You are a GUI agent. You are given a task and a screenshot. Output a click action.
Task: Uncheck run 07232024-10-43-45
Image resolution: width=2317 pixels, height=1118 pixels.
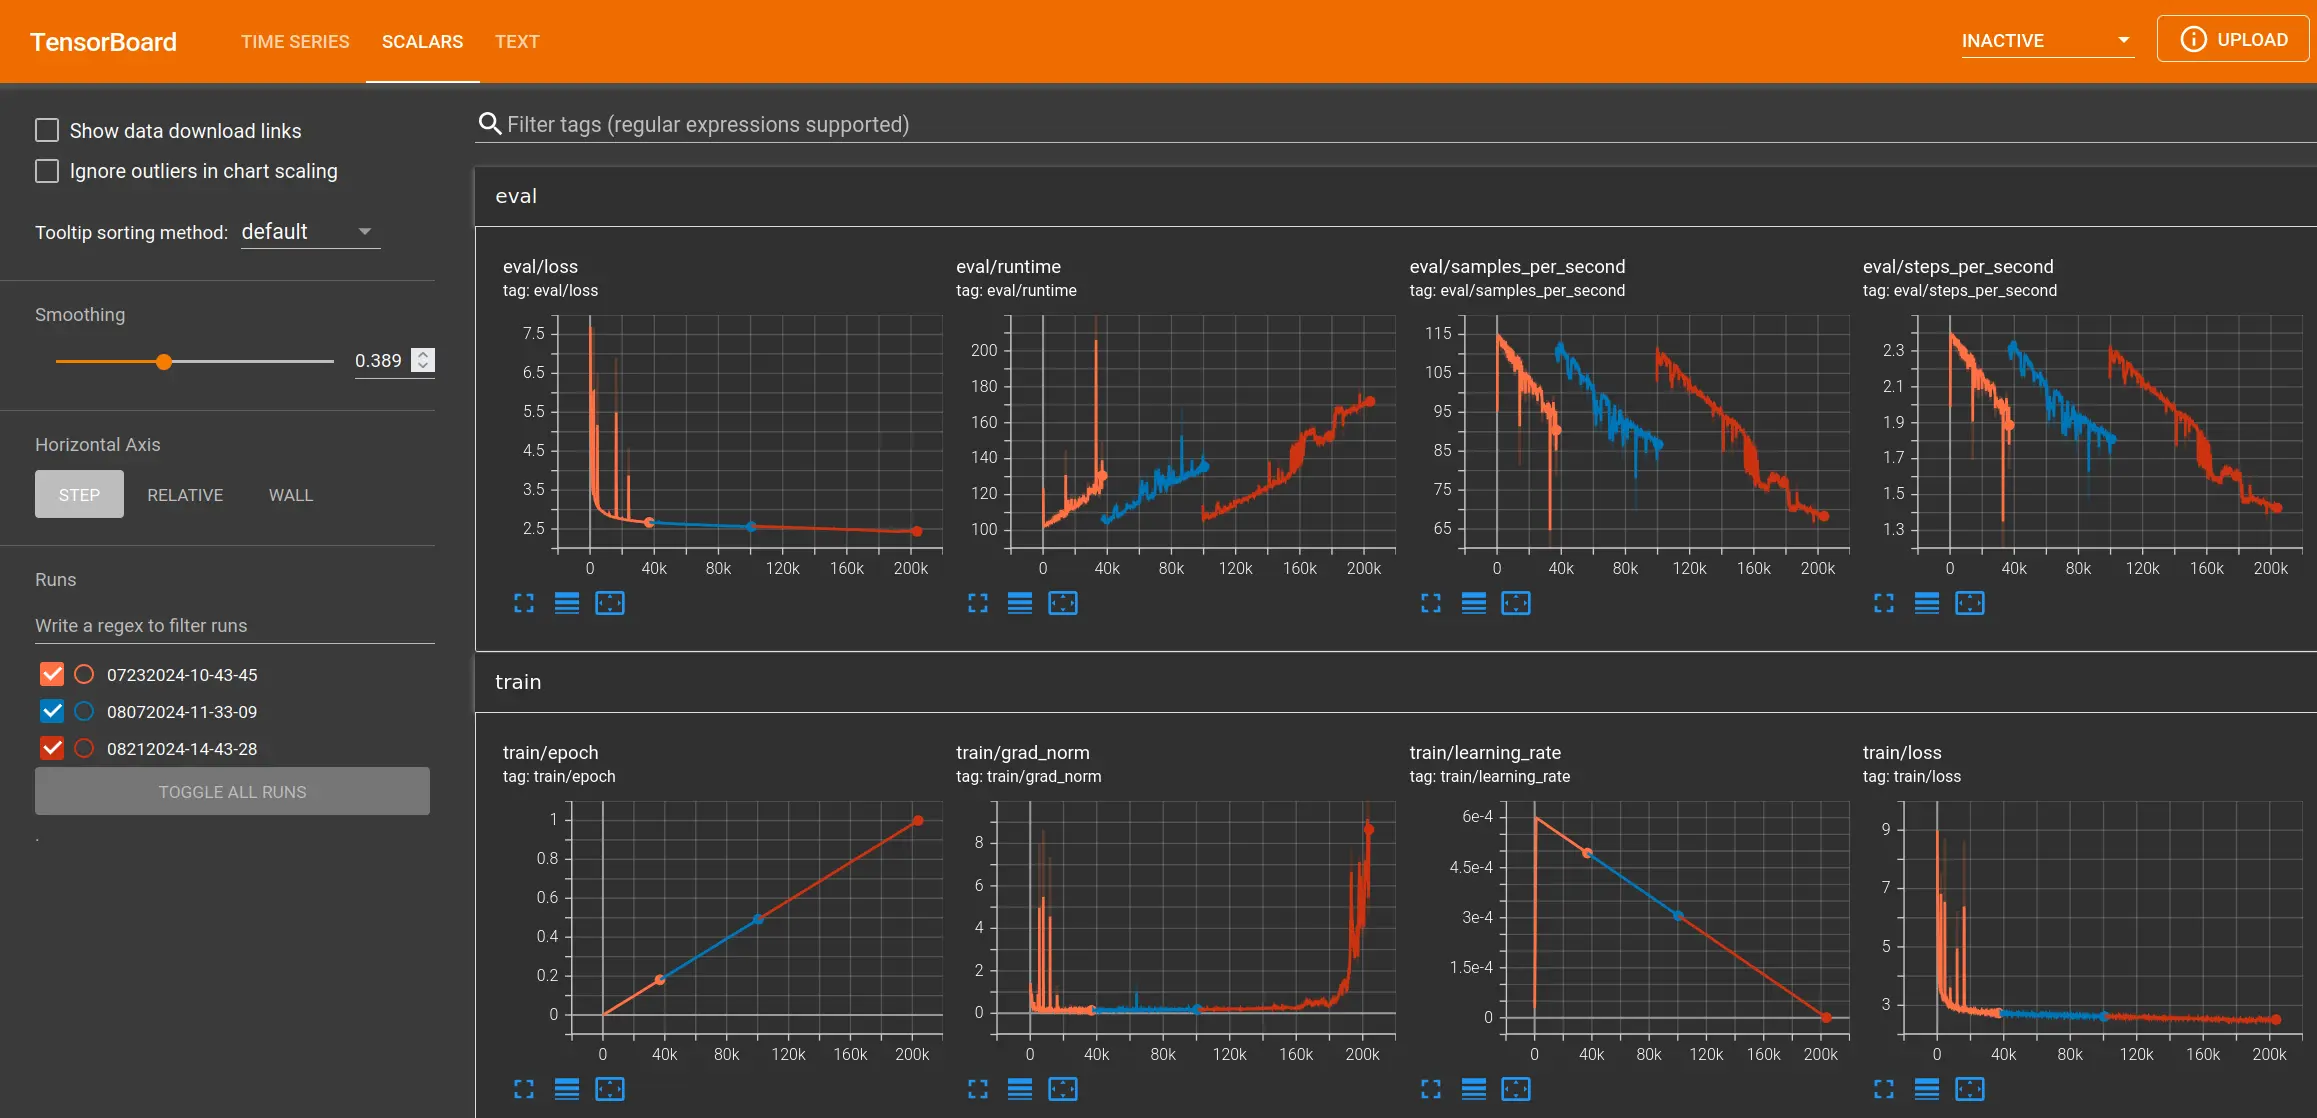click(x=52, y=674)
